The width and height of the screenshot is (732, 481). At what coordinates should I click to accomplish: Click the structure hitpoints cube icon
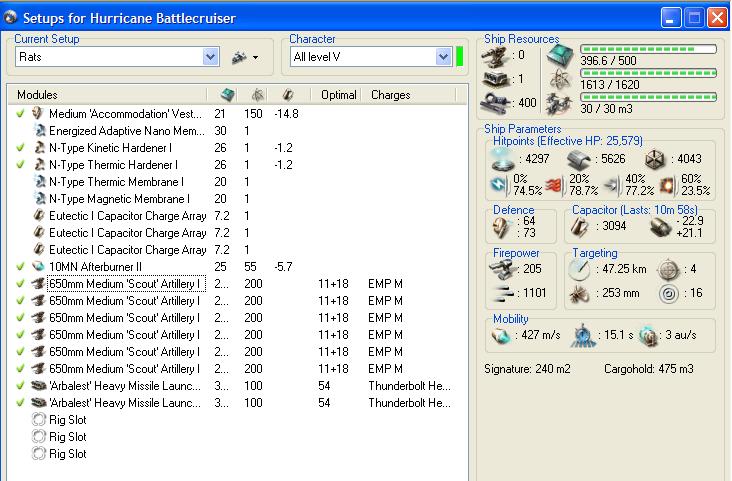[x=656, y=157]
